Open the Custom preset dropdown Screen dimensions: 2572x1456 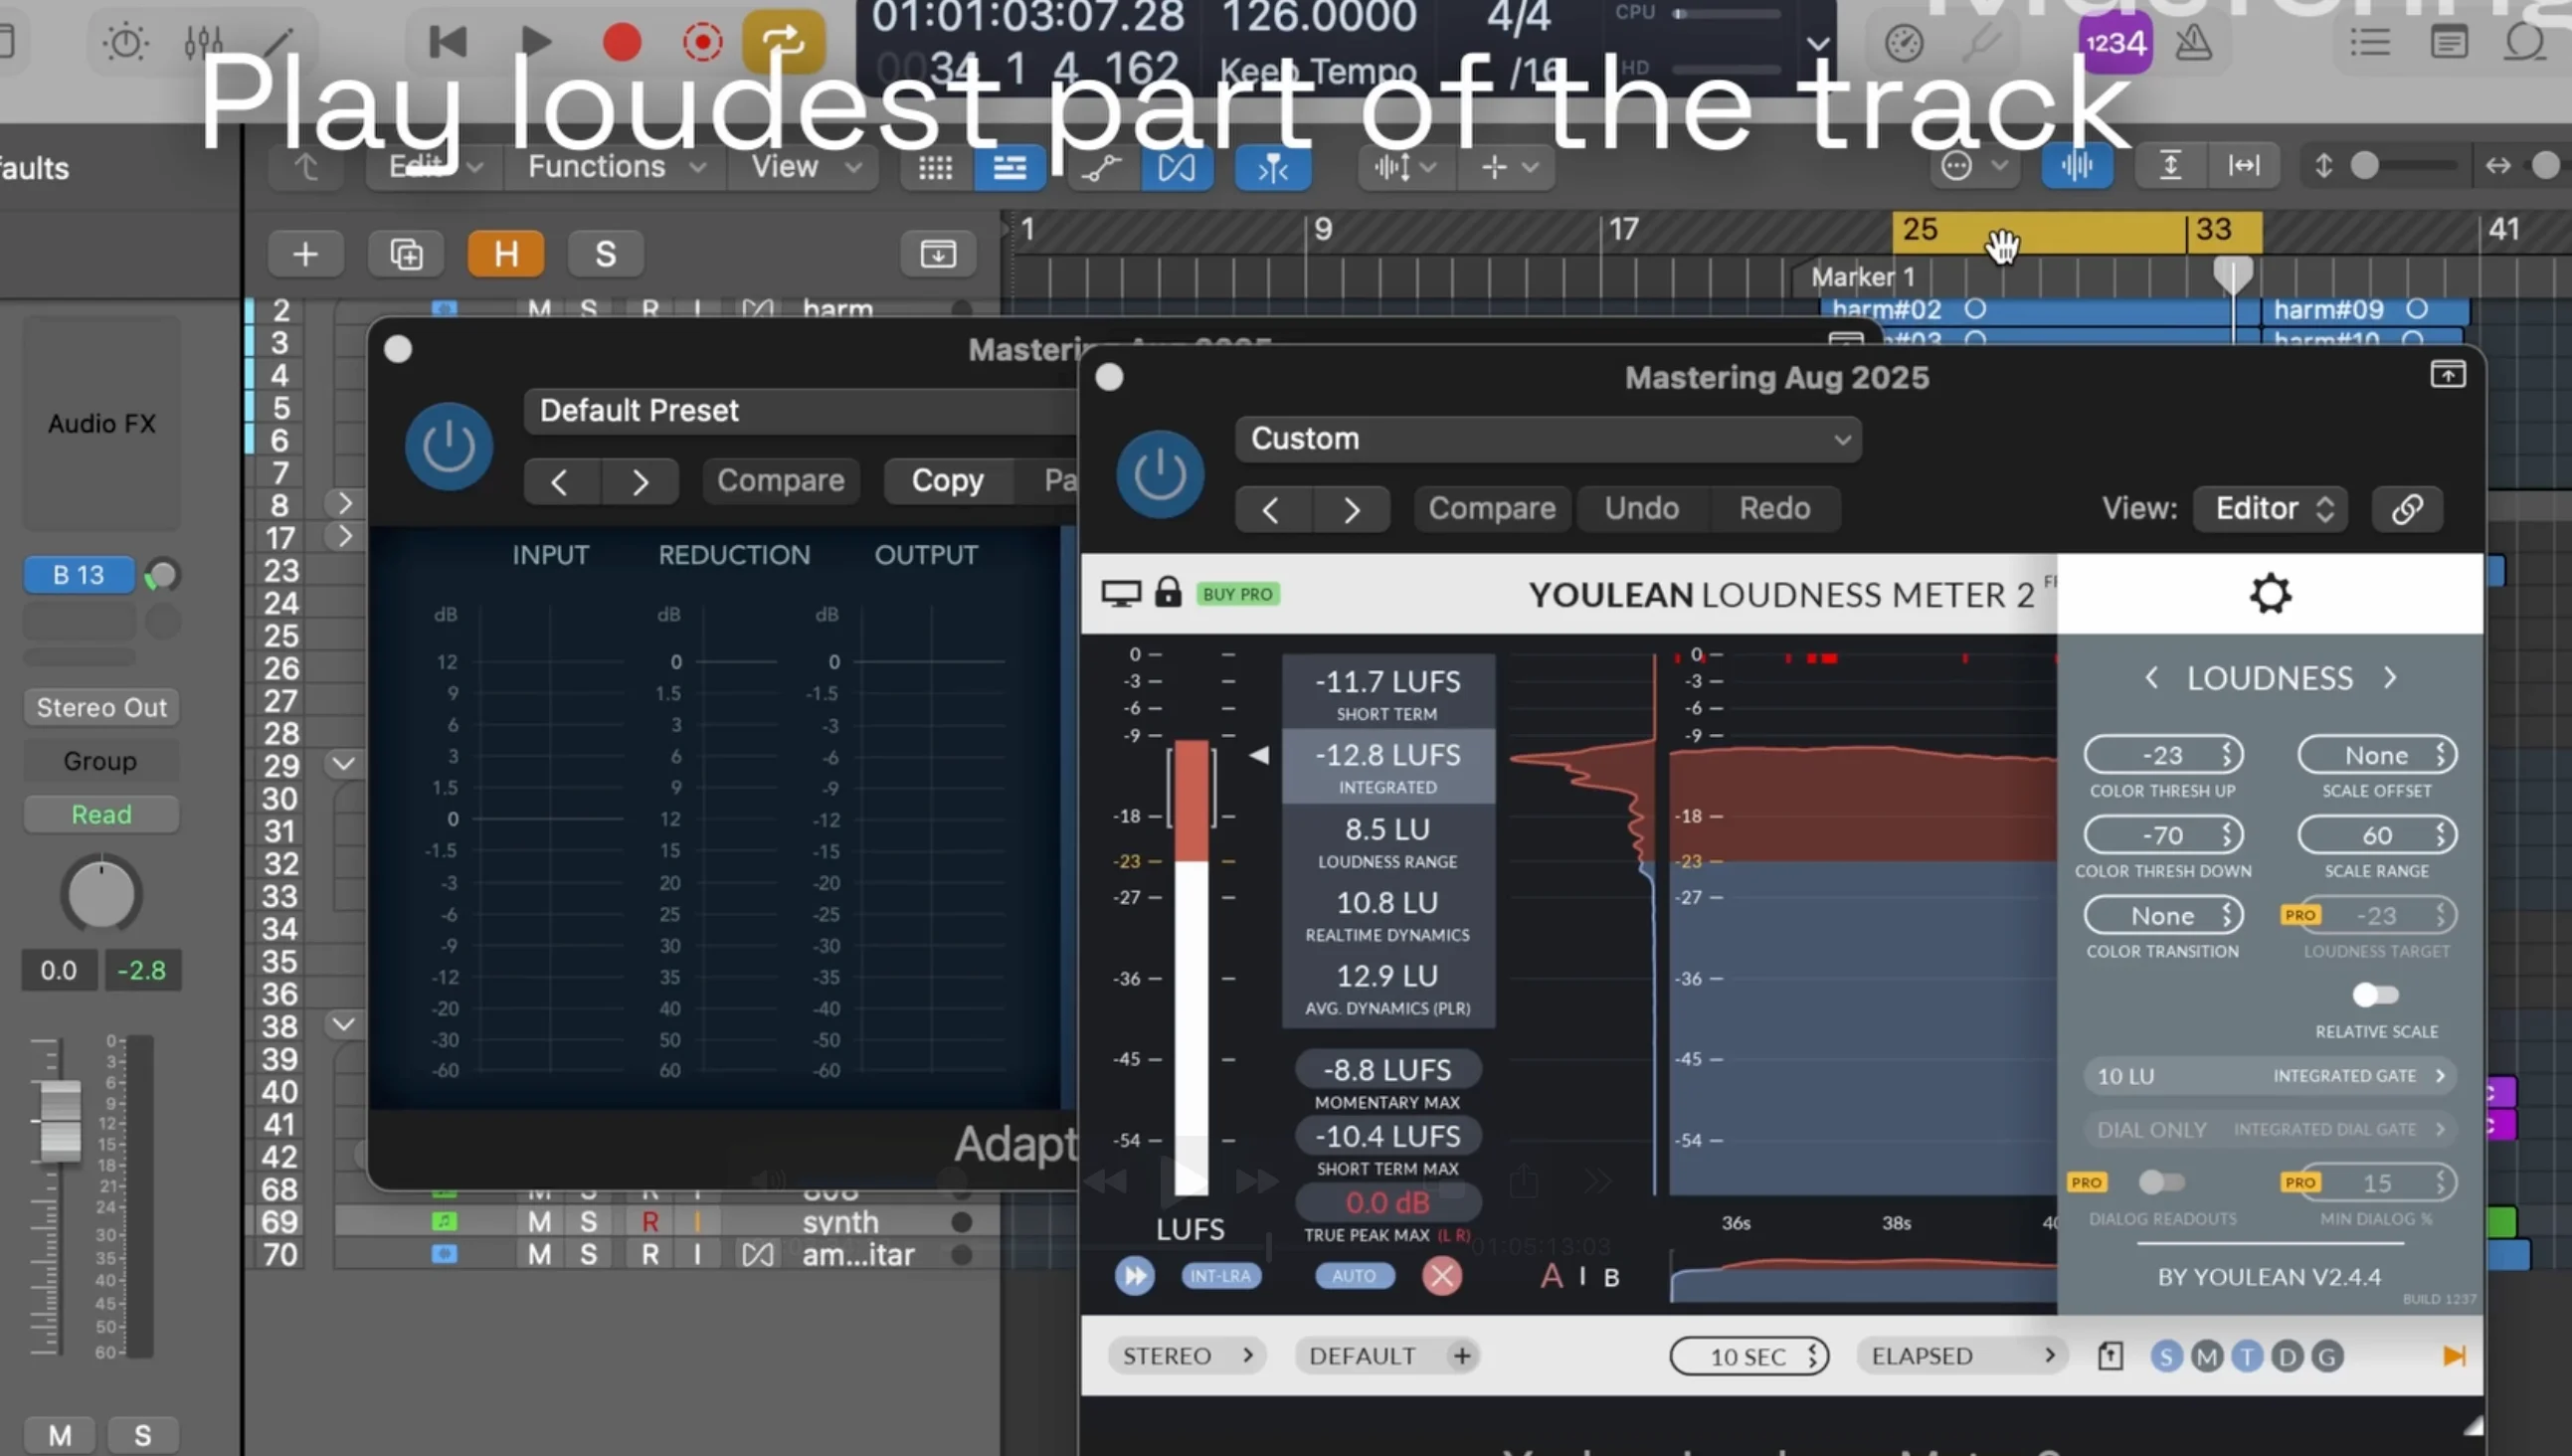[1548, 438]
